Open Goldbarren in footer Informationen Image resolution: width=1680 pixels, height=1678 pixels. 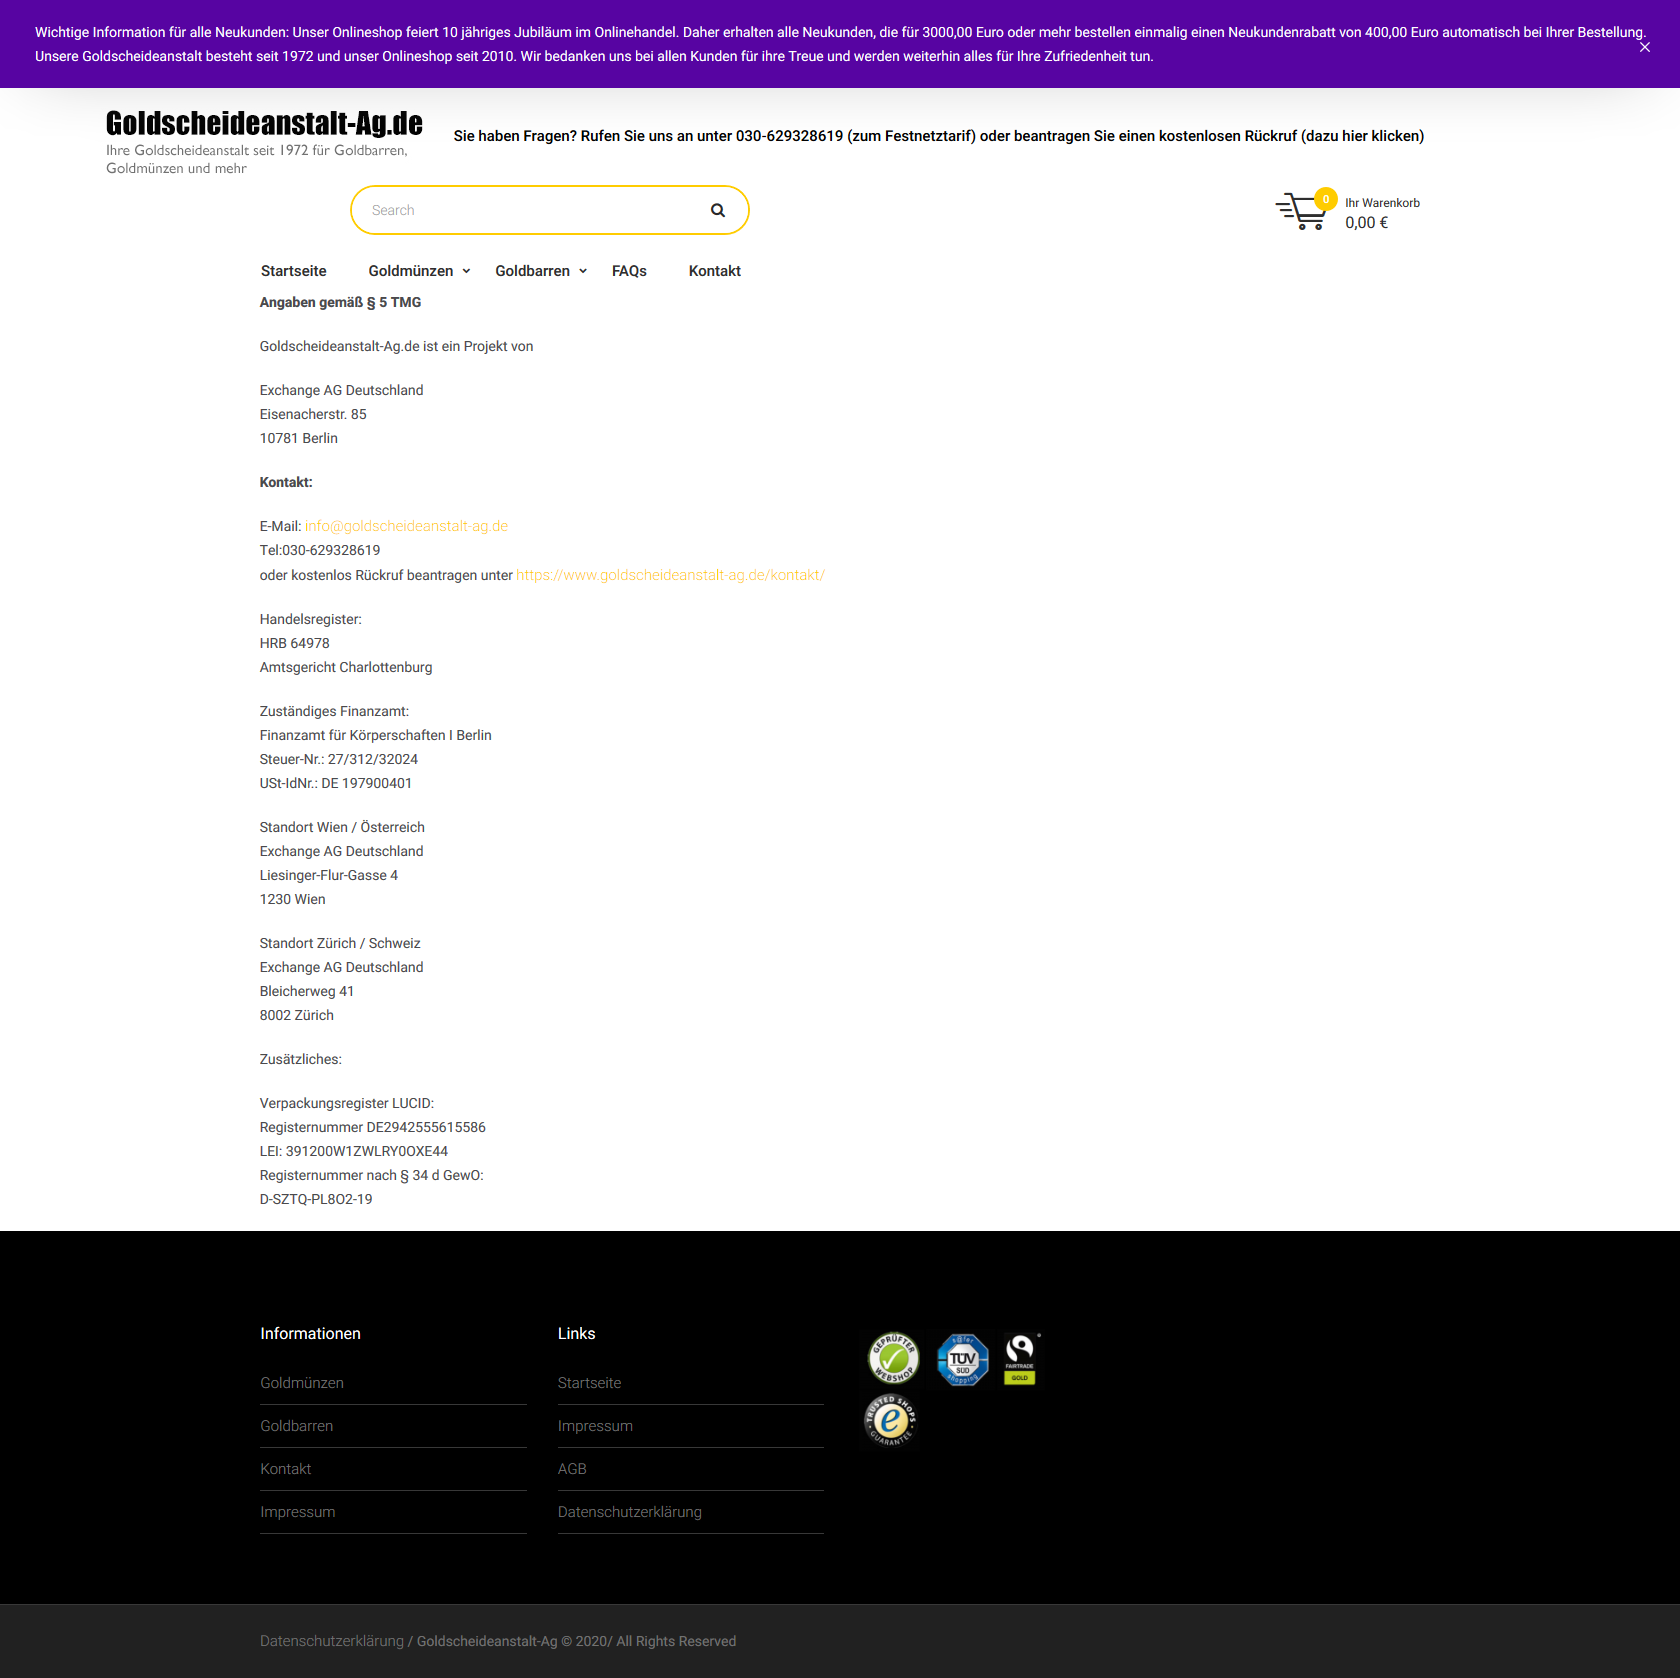coord(297,1426)
